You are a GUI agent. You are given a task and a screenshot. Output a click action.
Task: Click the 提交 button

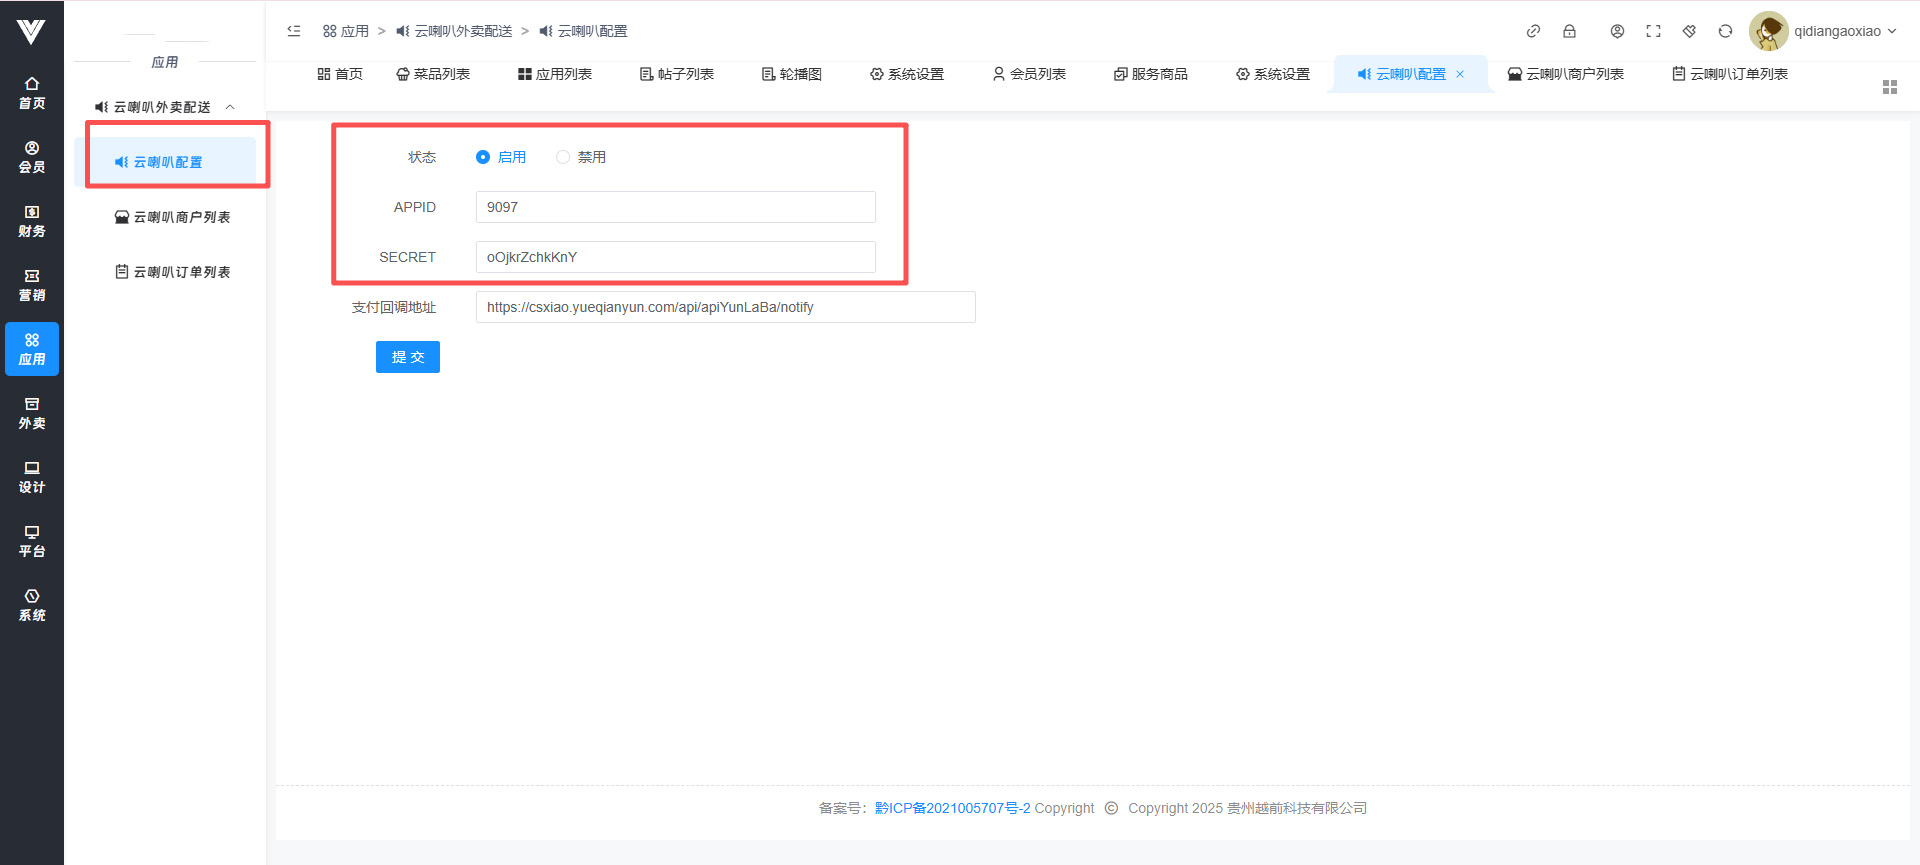tap(407, 357)
